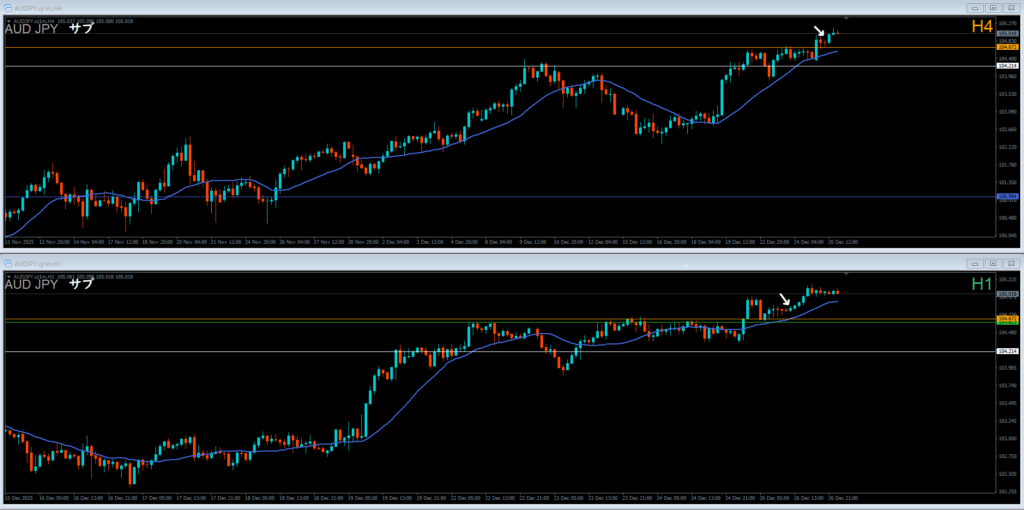Click the white arrow on the H4 chart
Viewport: 1024px width, 510px height.
[819, 31]
